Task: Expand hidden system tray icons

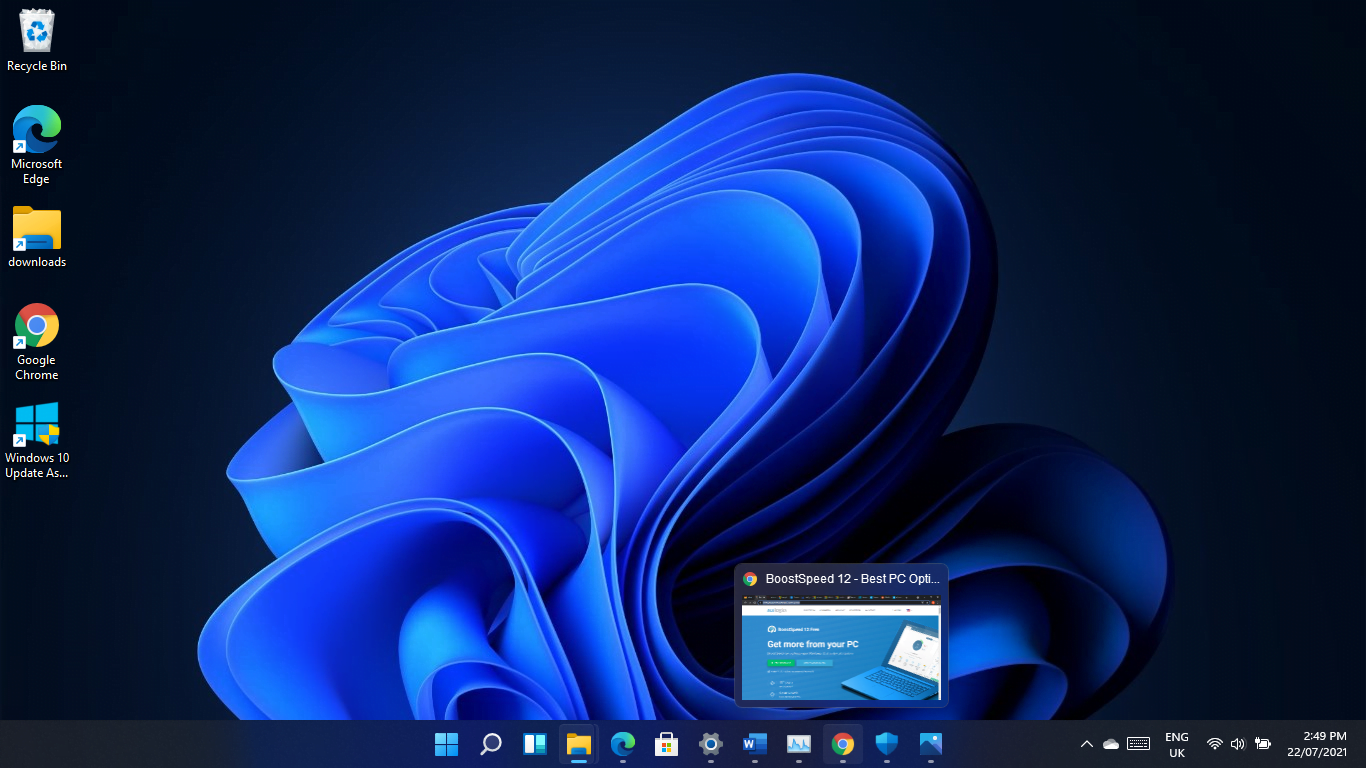Action: [x=1086, y=744]
